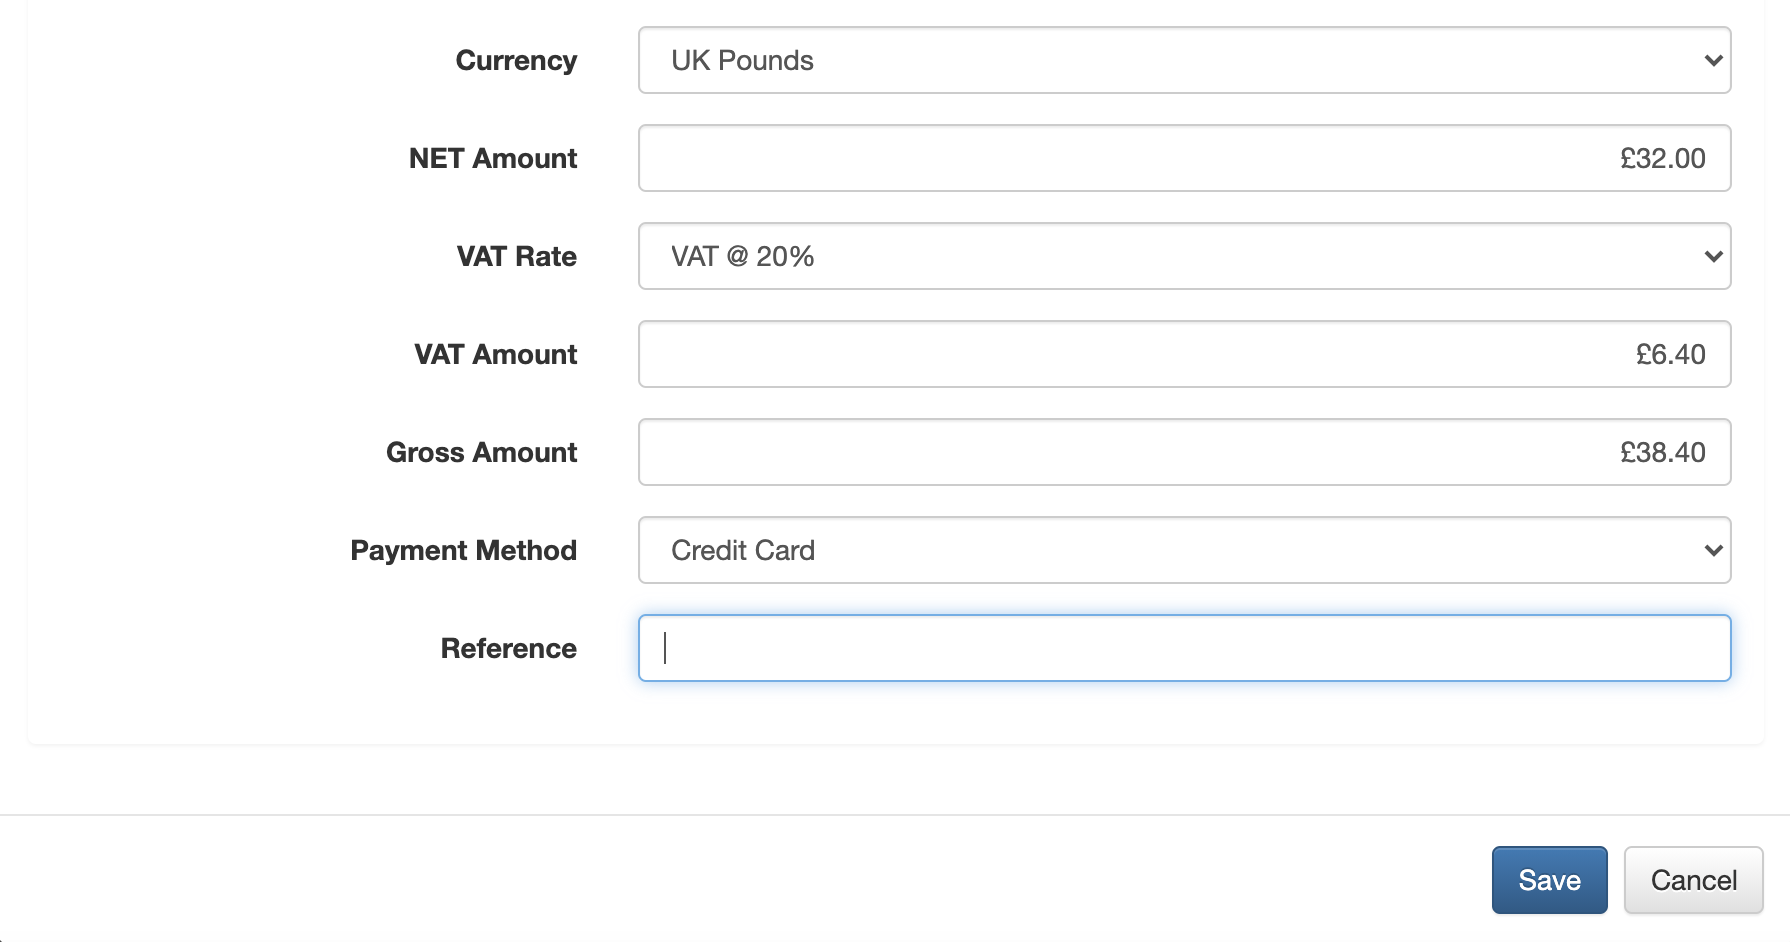Open the Payment Method dropdown
The width and height of the screenshot is (1790, 942).
point(1184,550)
